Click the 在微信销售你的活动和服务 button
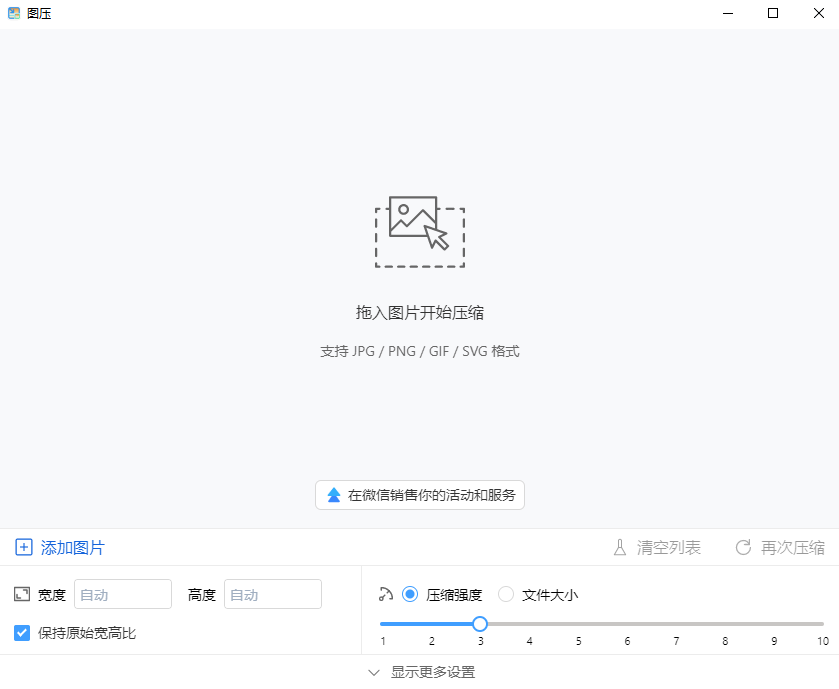This screenshot has width=839, height=689. pyautogui.click(x=419, y=494)
